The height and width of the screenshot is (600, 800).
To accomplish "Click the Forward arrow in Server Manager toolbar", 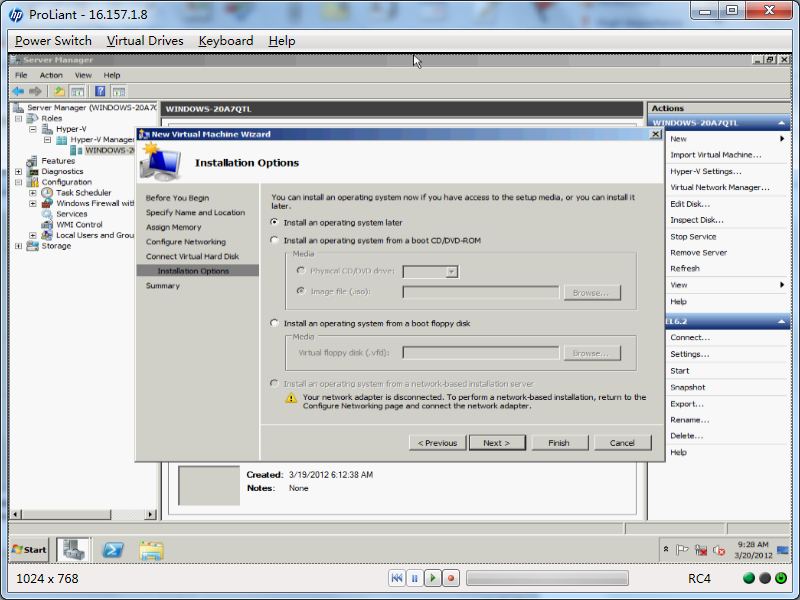I will tap(35, 91).
